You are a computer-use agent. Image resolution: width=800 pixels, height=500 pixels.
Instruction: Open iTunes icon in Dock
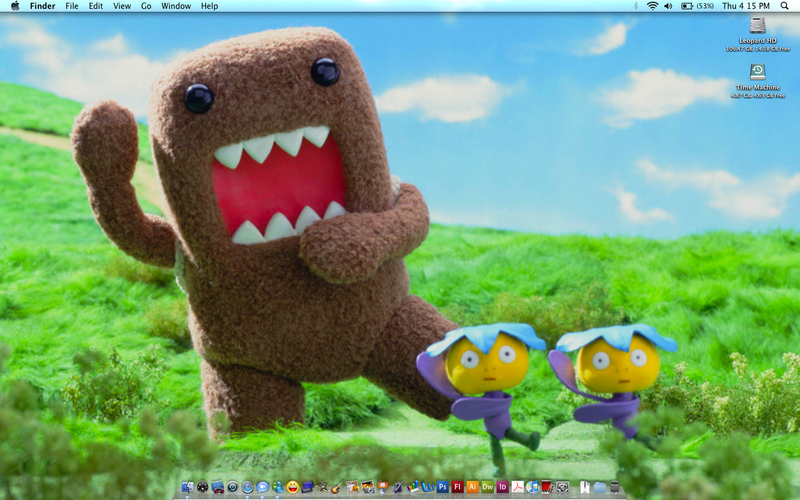(x=532, y=487)
